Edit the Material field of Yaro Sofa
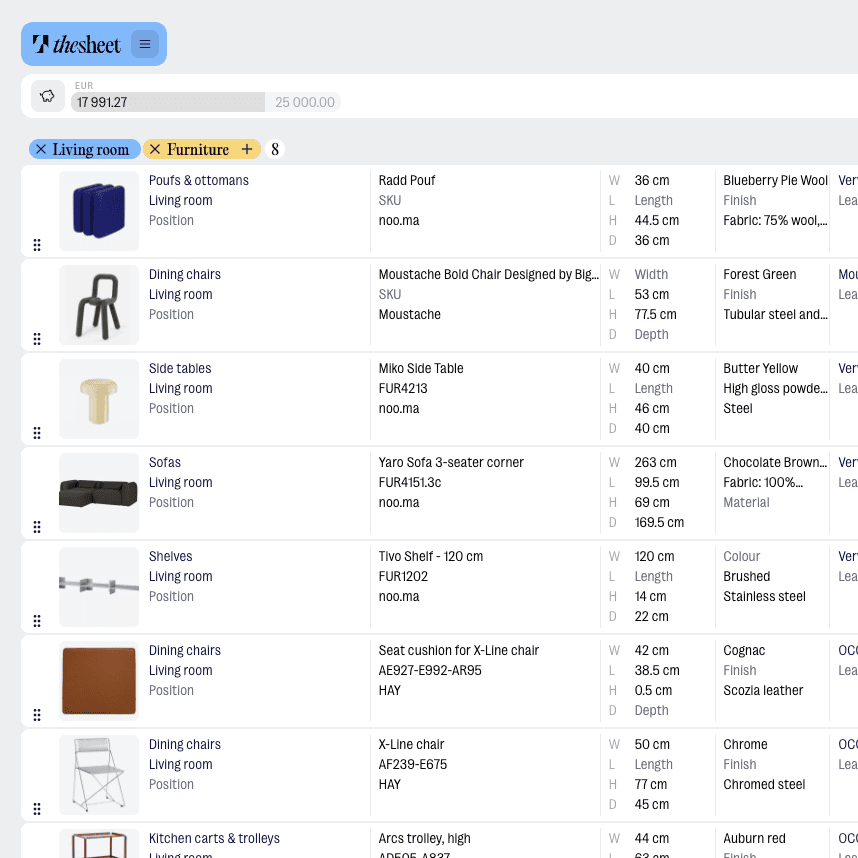 point(746,503)
